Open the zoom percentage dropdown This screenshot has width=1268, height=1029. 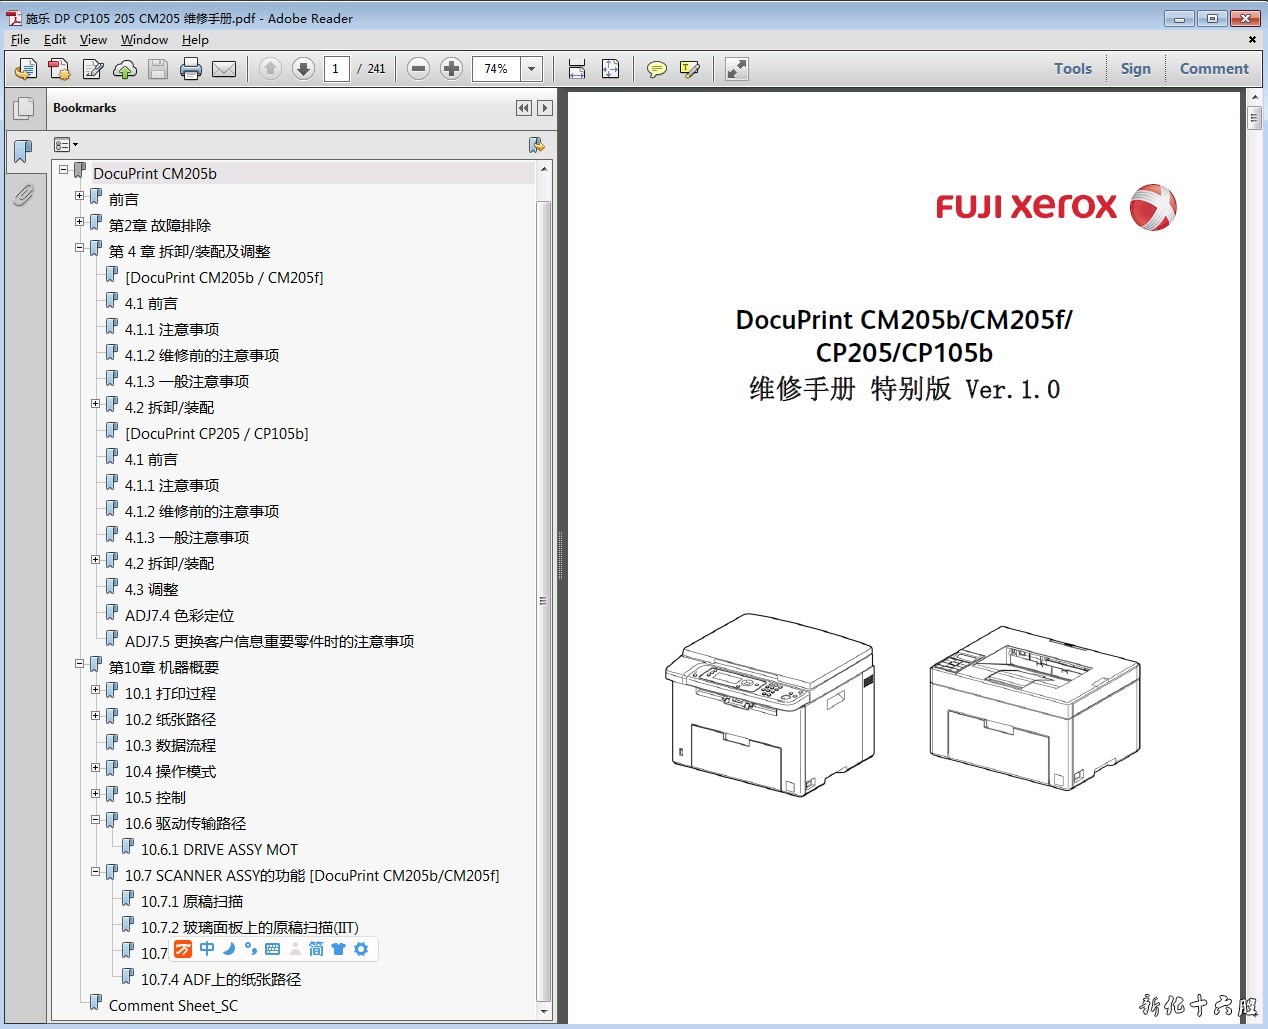click(532, 69)
